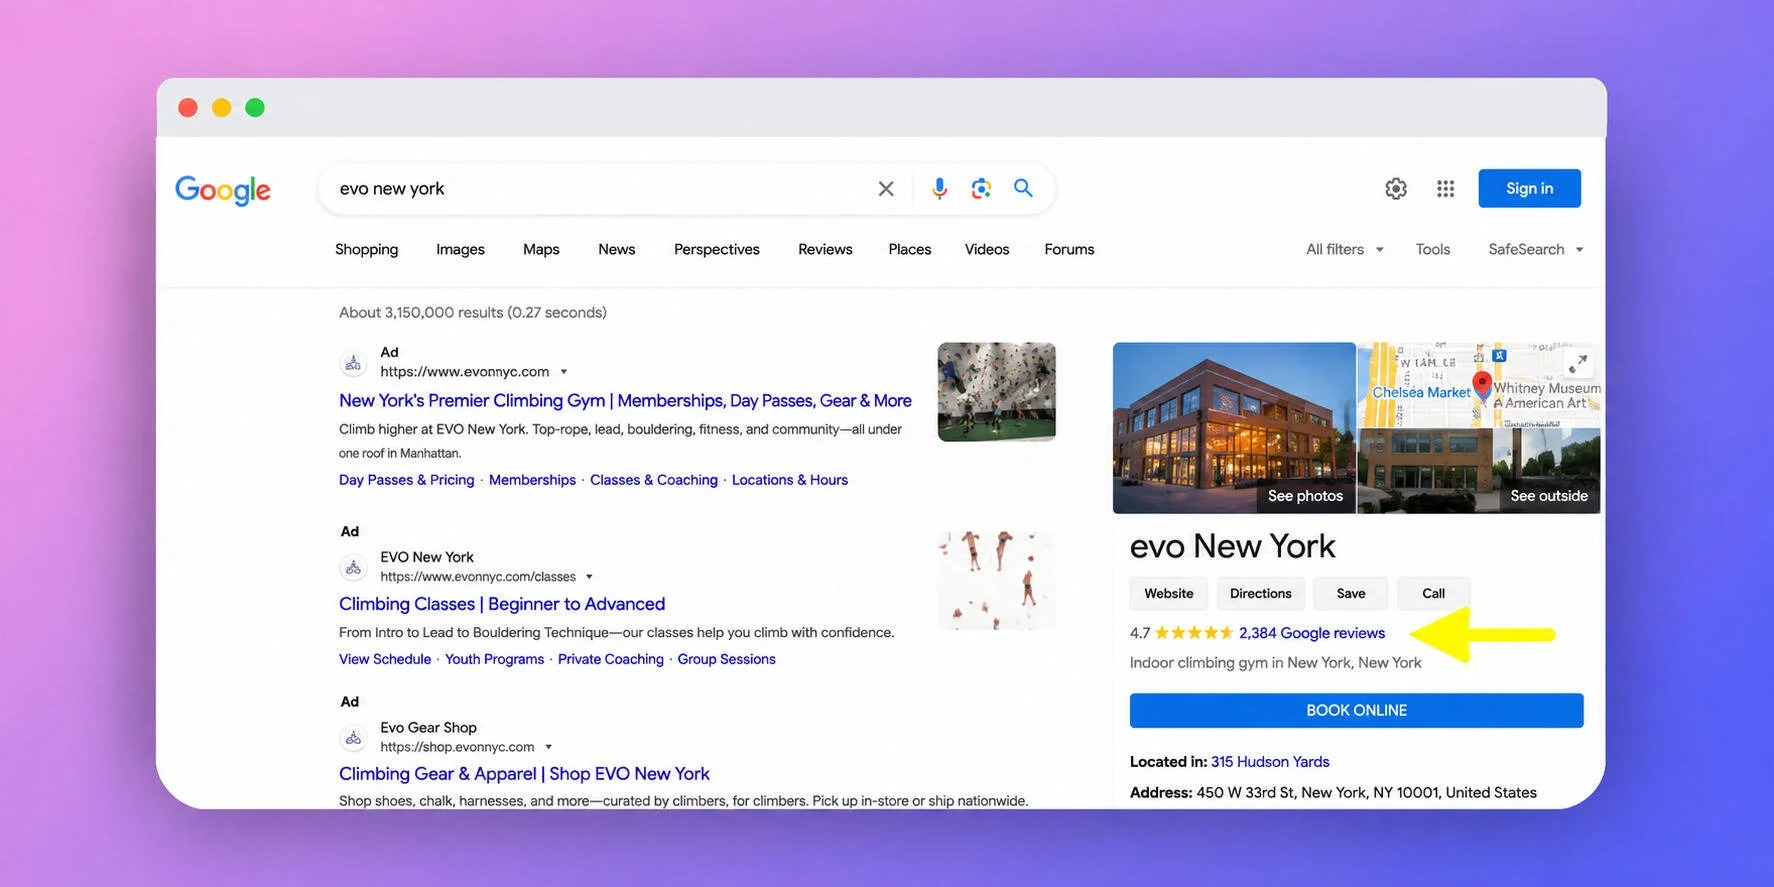Expand the arrow next to https://www.evonnyc.com
1774x887 pixels.
pos(564,372)
